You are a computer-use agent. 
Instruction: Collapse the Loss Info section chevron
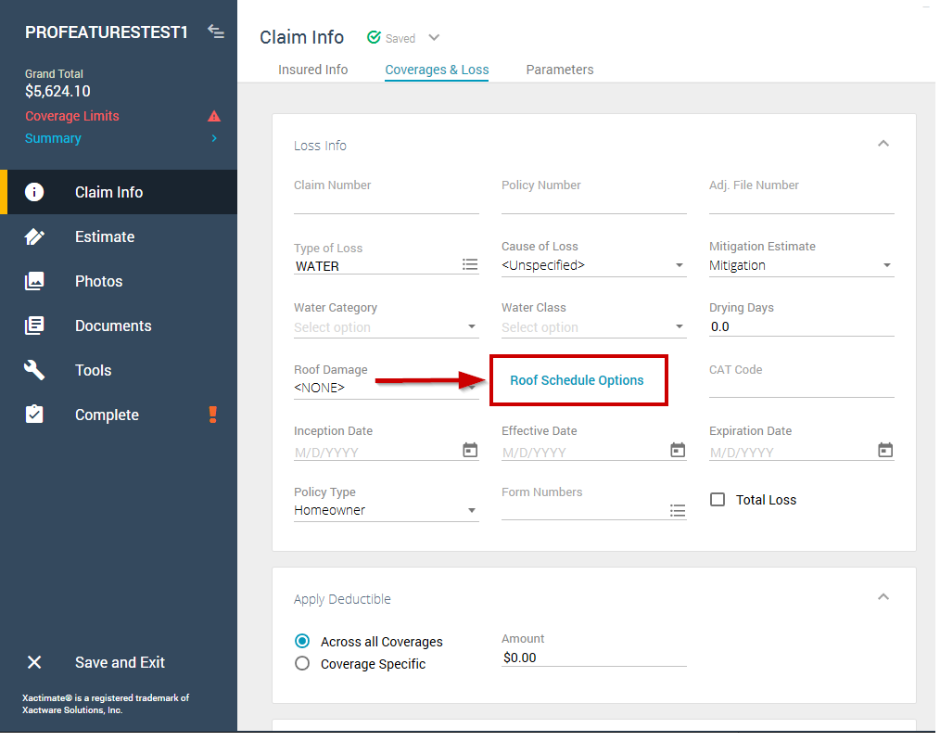click(x=883, y=144)
